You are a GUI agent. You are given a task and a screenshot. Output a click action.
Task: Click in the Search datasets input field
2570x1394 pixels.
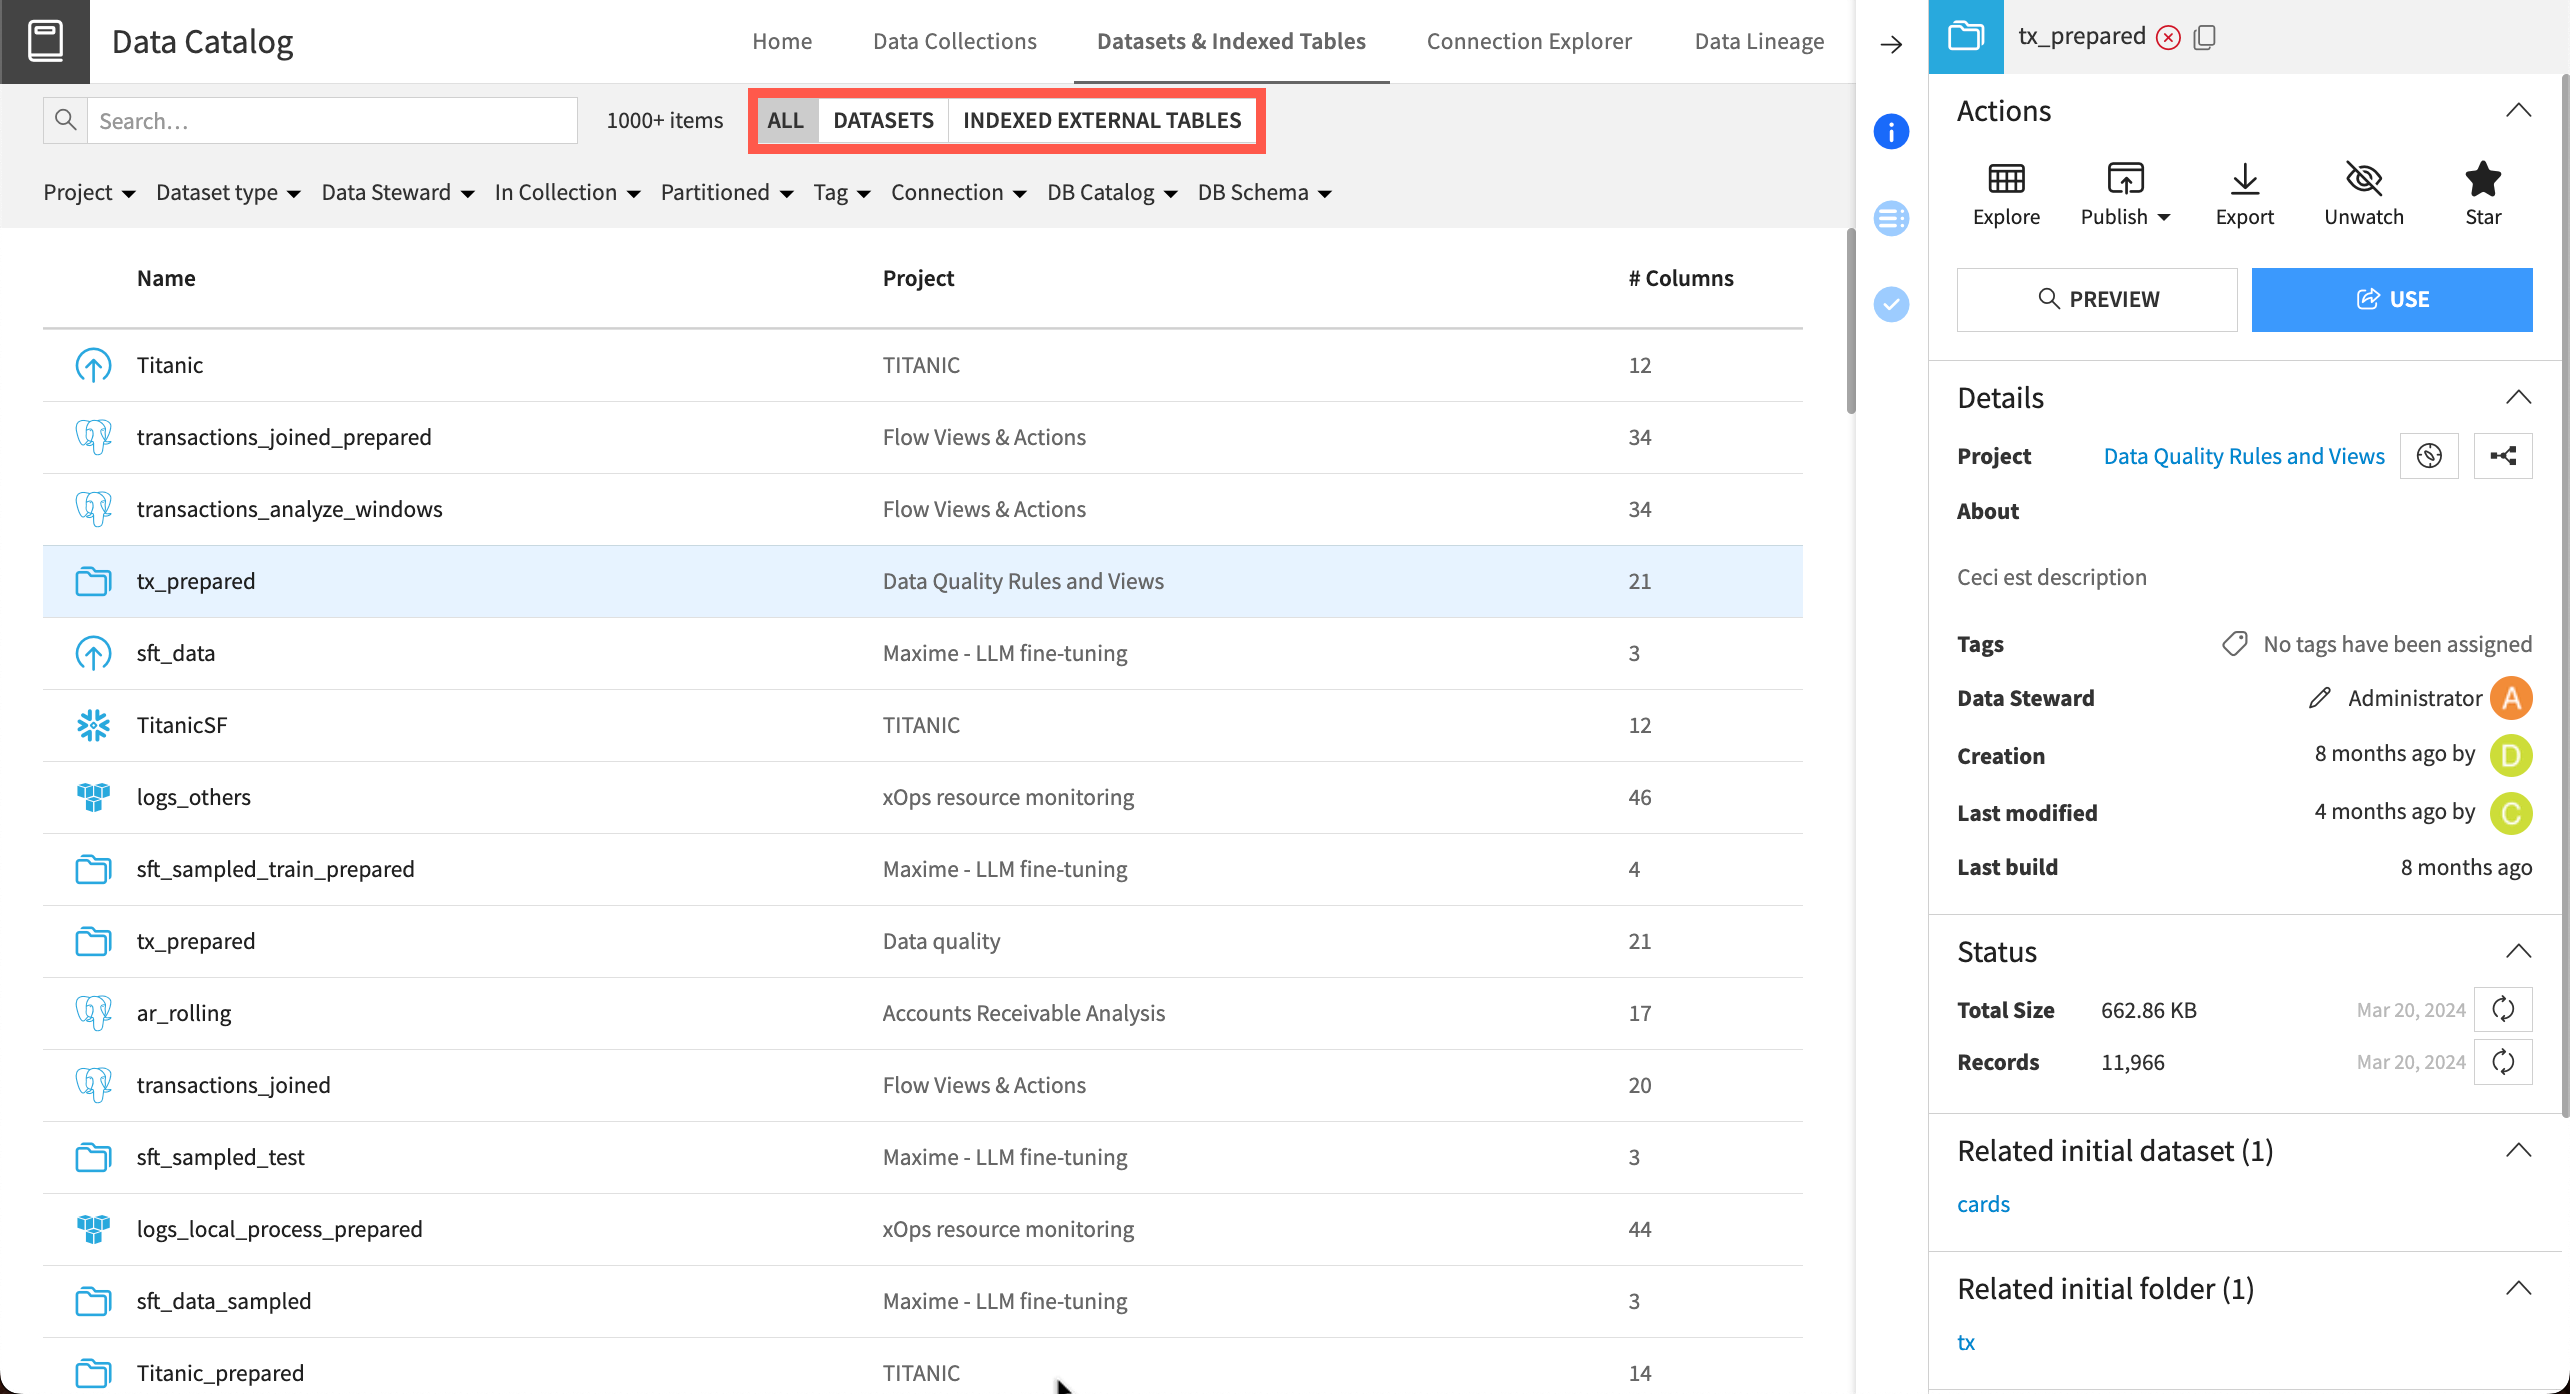331,120
